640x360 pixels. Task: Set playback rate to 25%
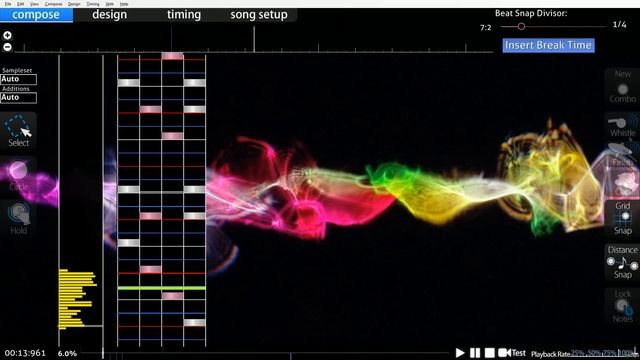pyautogui.click(x=578, y=353)
